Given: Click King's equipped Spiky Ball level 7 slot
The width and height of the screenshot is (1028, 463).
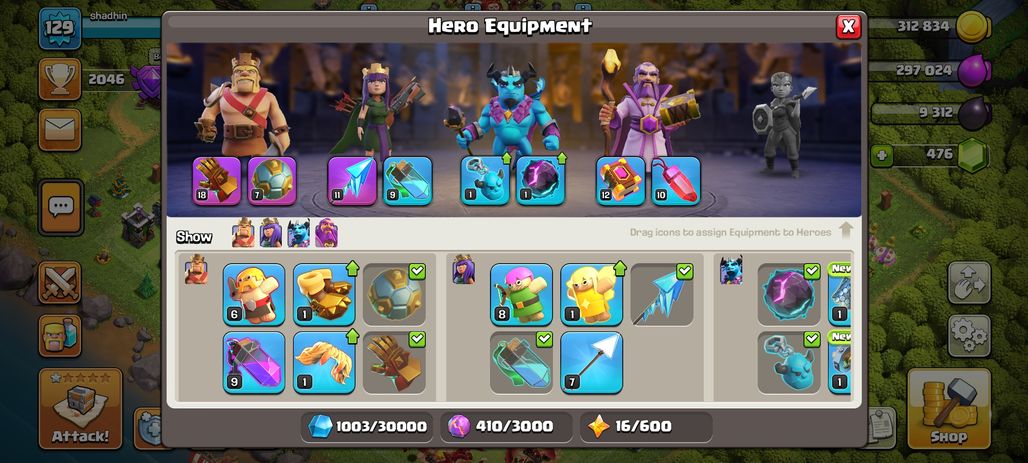Looking at the screenshot, I should pos(272,181).
